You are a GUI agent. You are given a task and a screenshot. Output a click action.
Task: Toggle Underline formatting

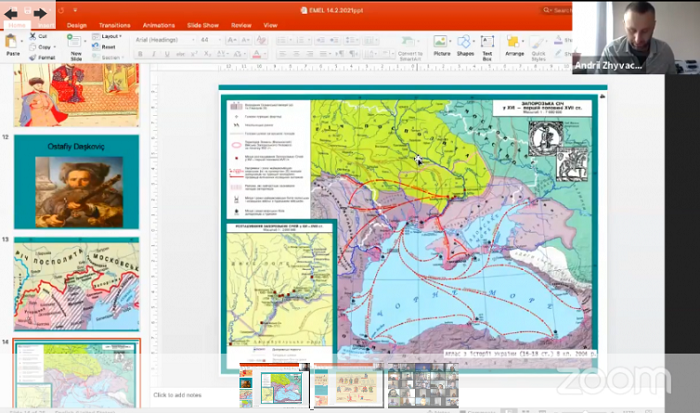167,54
